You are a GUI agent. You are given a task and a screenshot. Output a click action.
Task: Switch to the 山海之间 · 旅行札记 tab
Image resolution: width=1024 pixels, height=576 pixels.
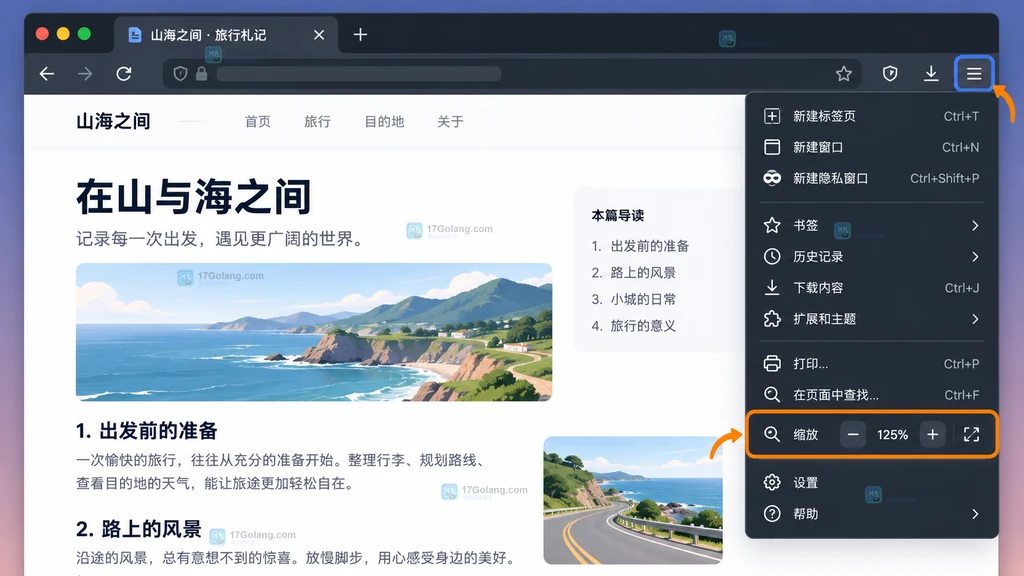click(x=226, y=35)
